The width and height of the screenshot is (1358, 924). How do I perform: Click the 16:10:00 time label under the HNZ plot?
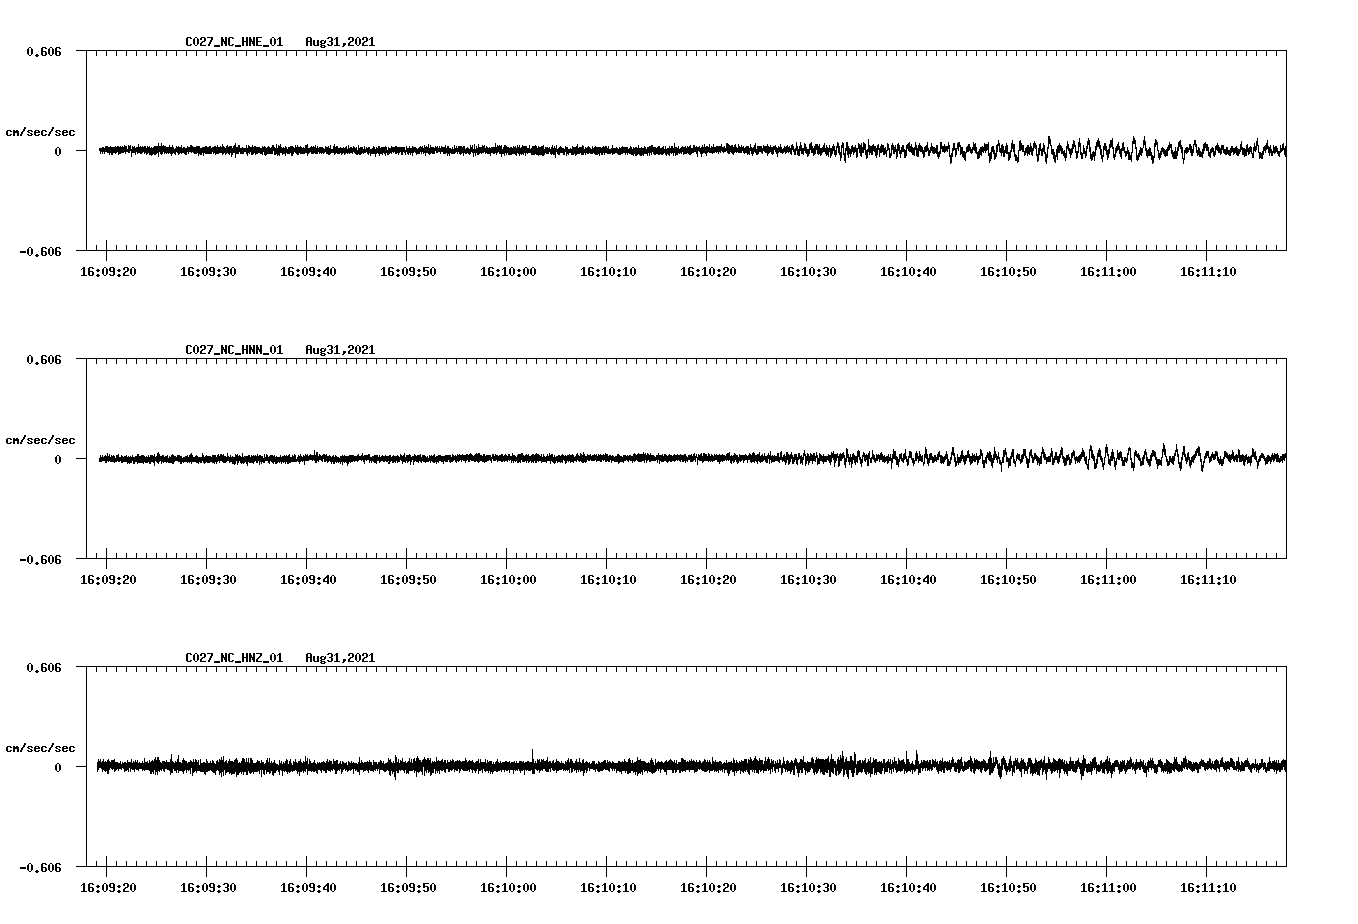pyautogui.click(x=508, y=888)
